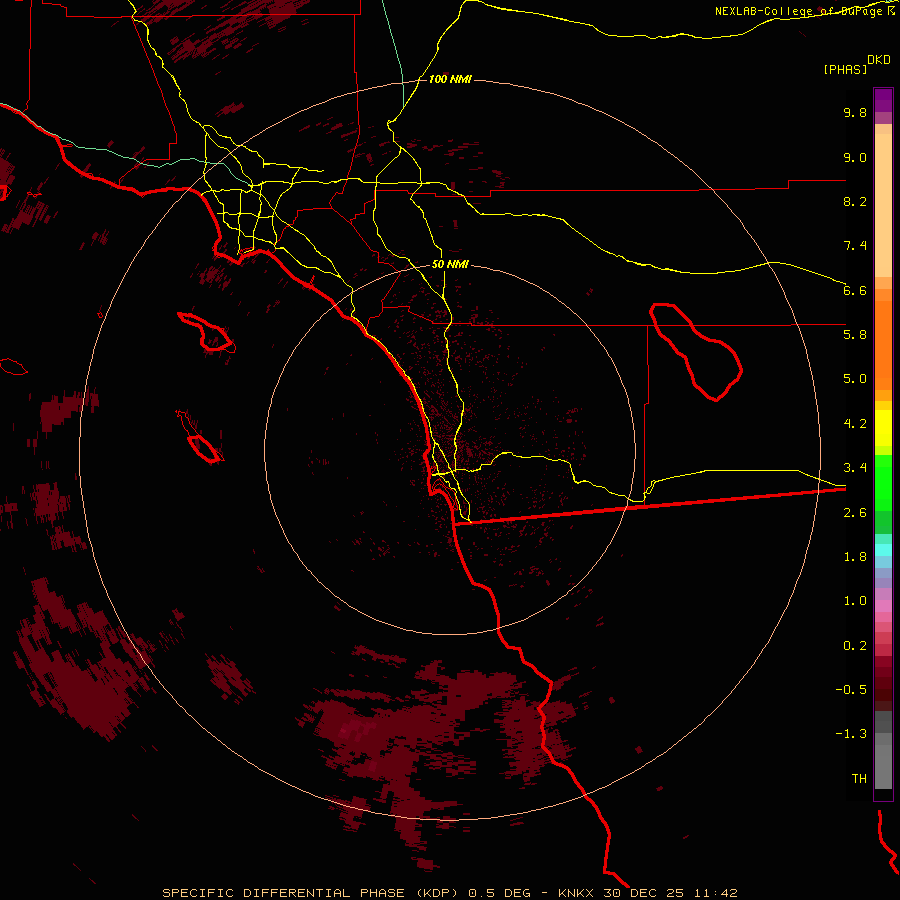Screen dimensions: 900x900
Task: Click the 5.0 scale label
Action: [855, 379]
